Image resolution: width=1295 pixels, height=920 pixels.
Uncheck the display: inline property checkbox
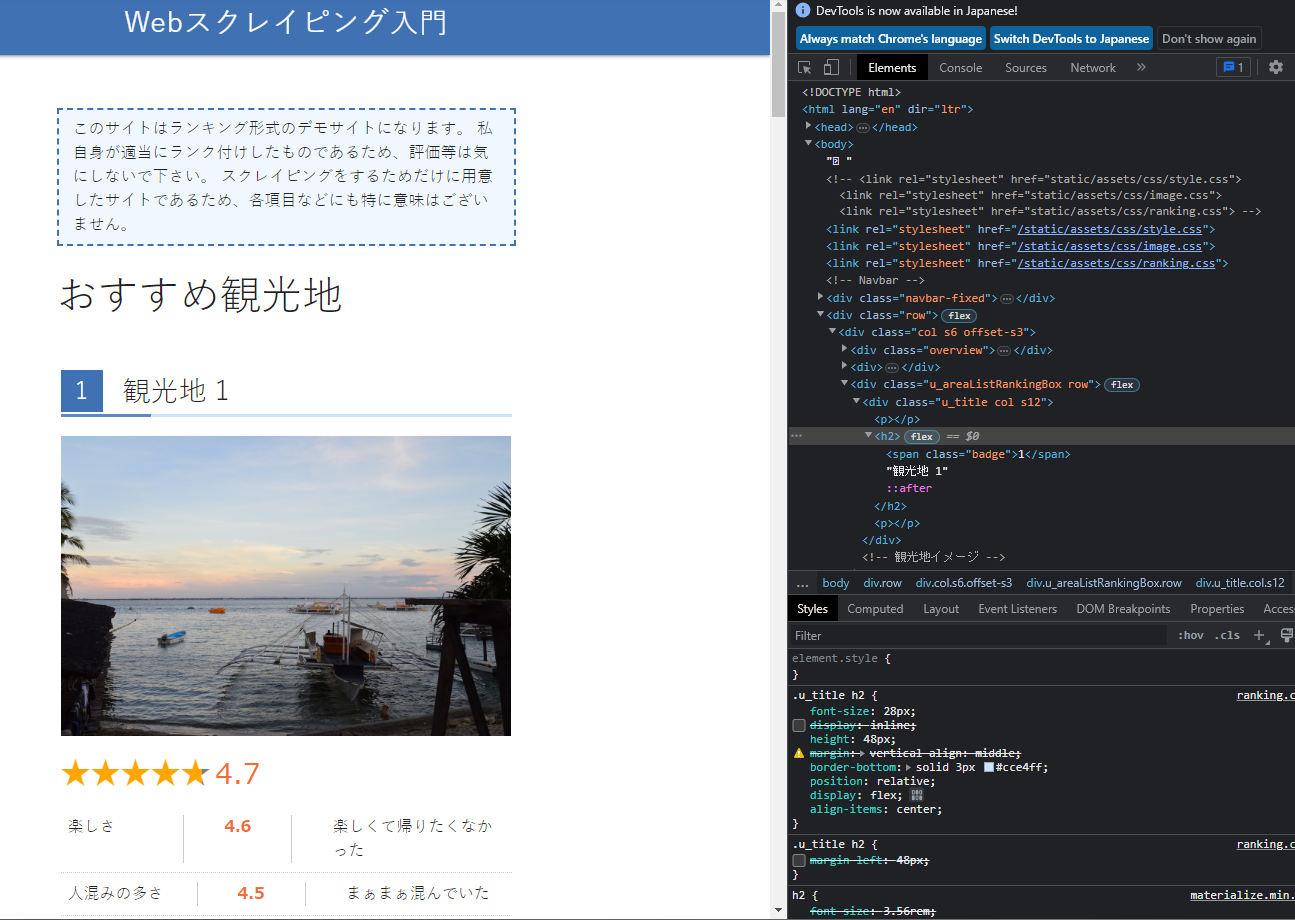click(797, 725)
